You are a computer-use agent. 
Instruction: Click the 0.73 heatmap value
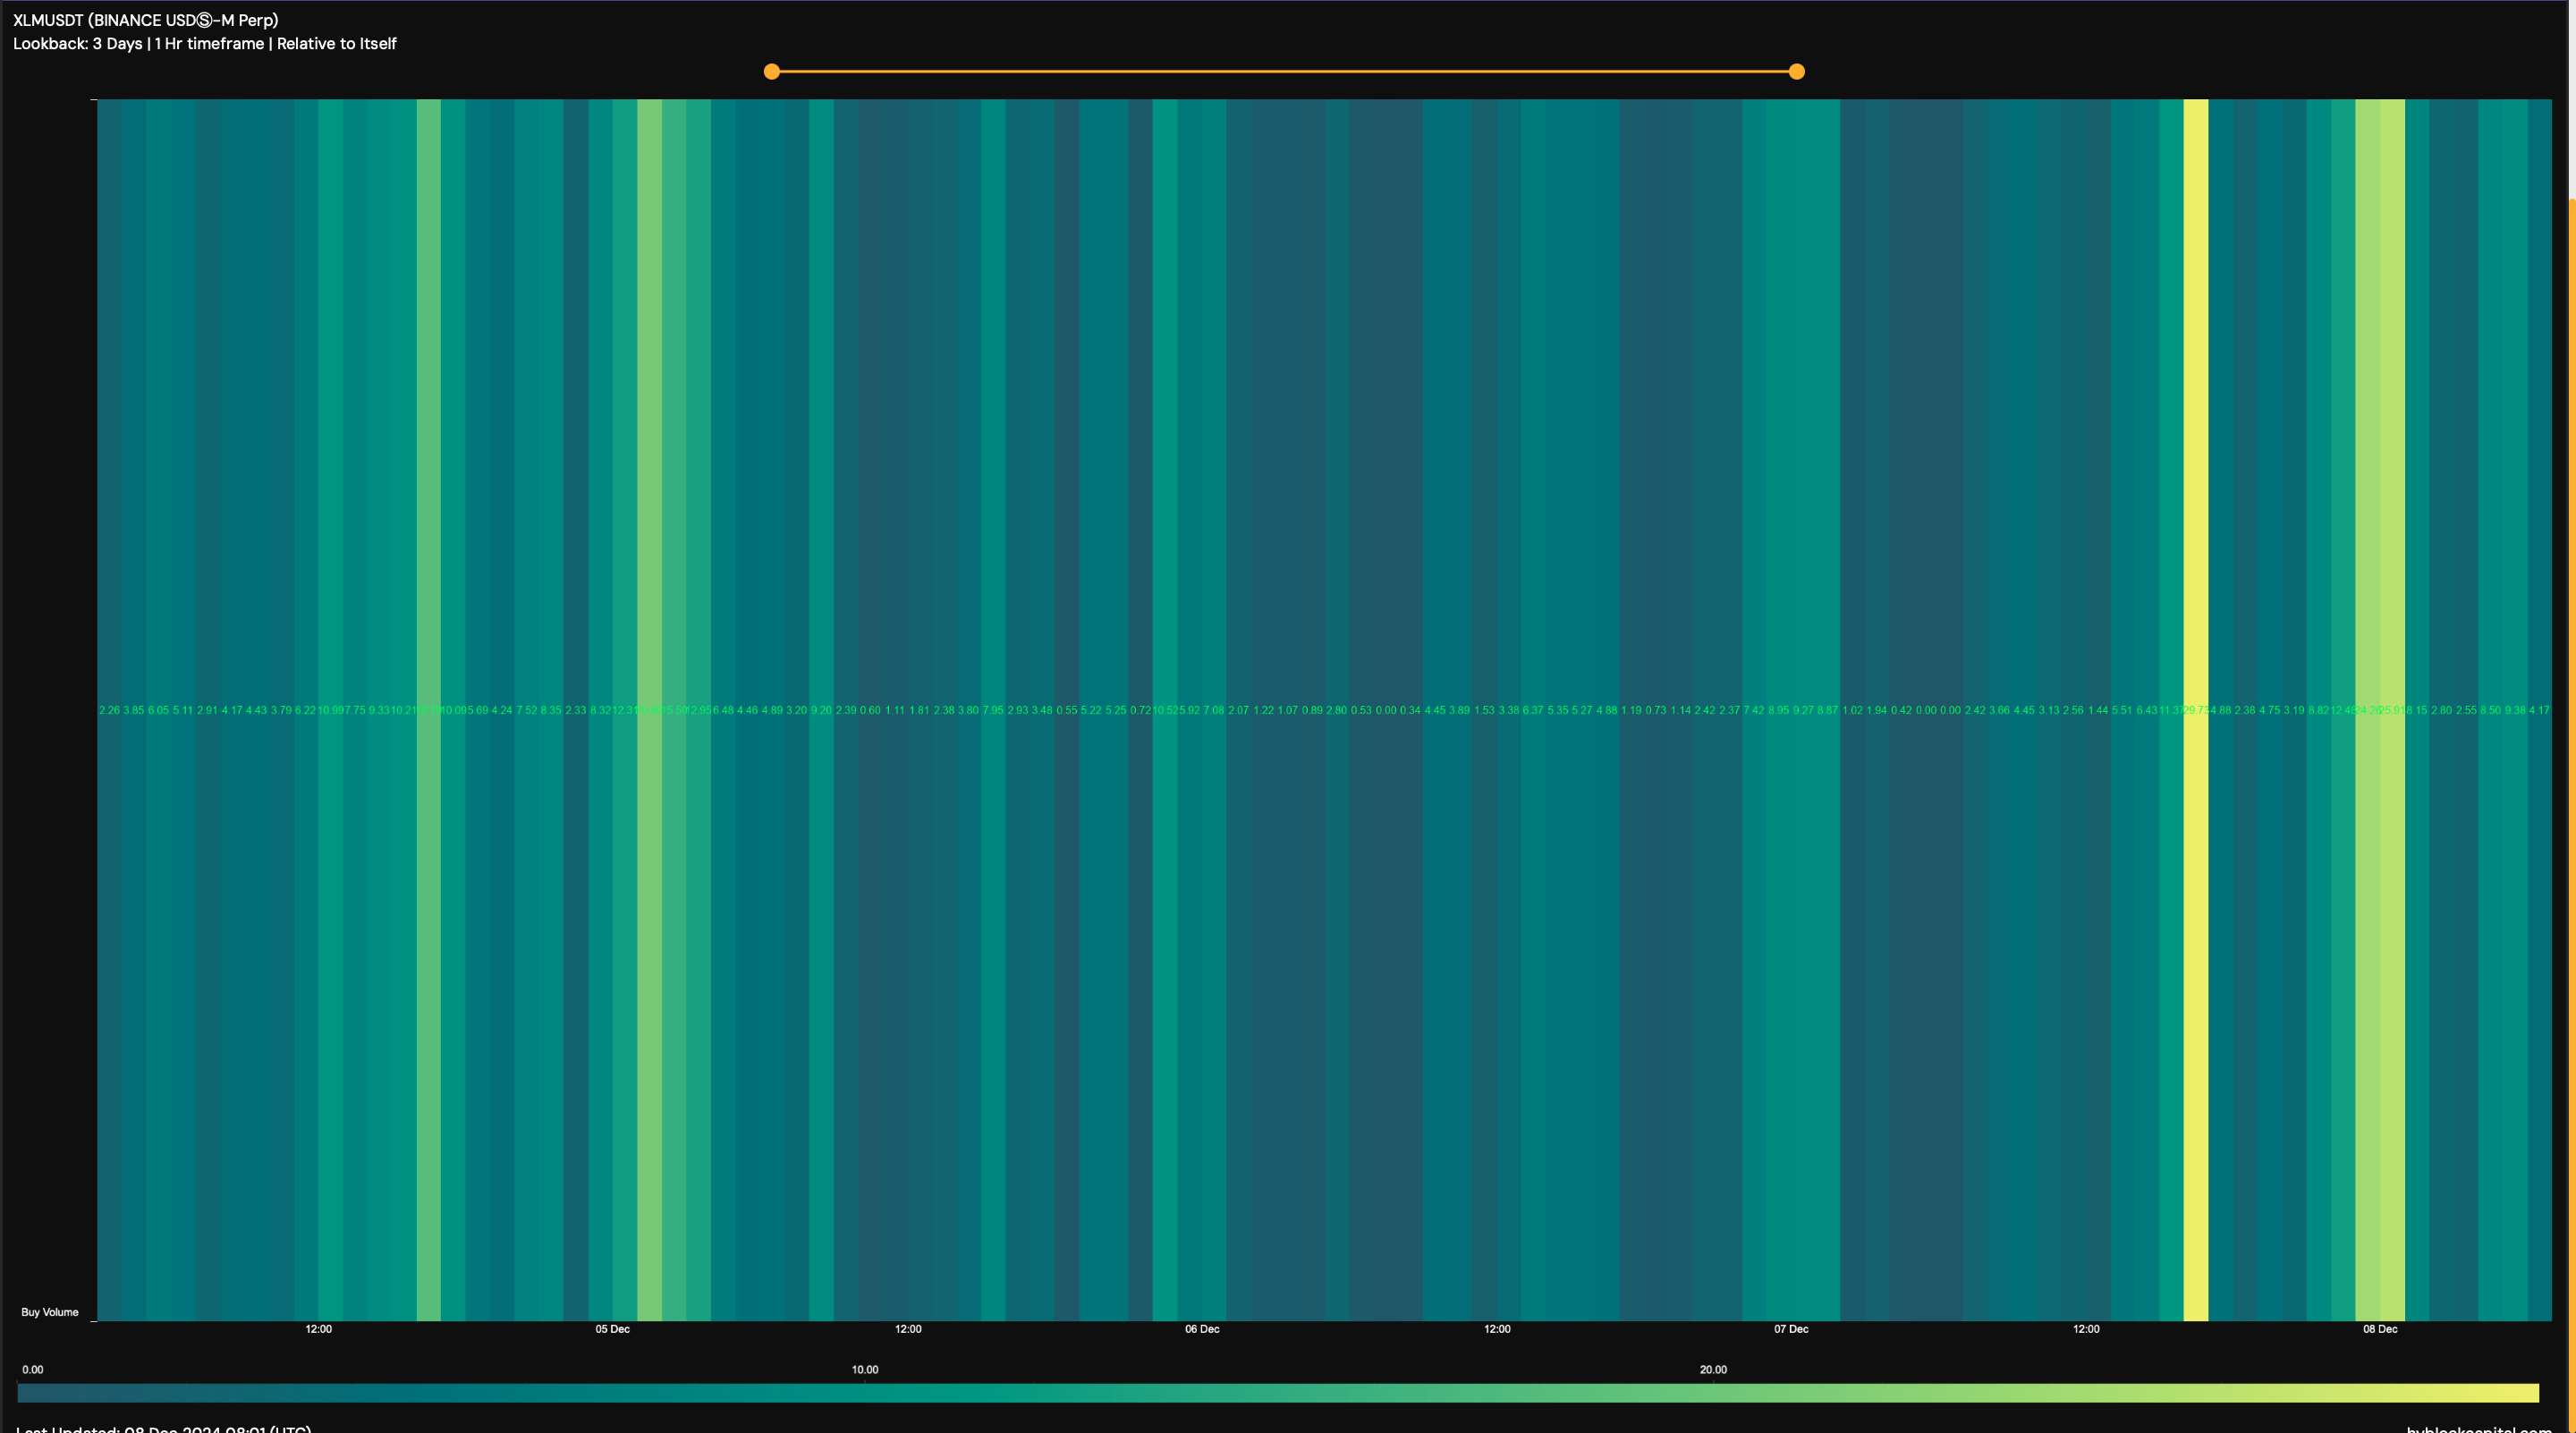click(1656, 710)
